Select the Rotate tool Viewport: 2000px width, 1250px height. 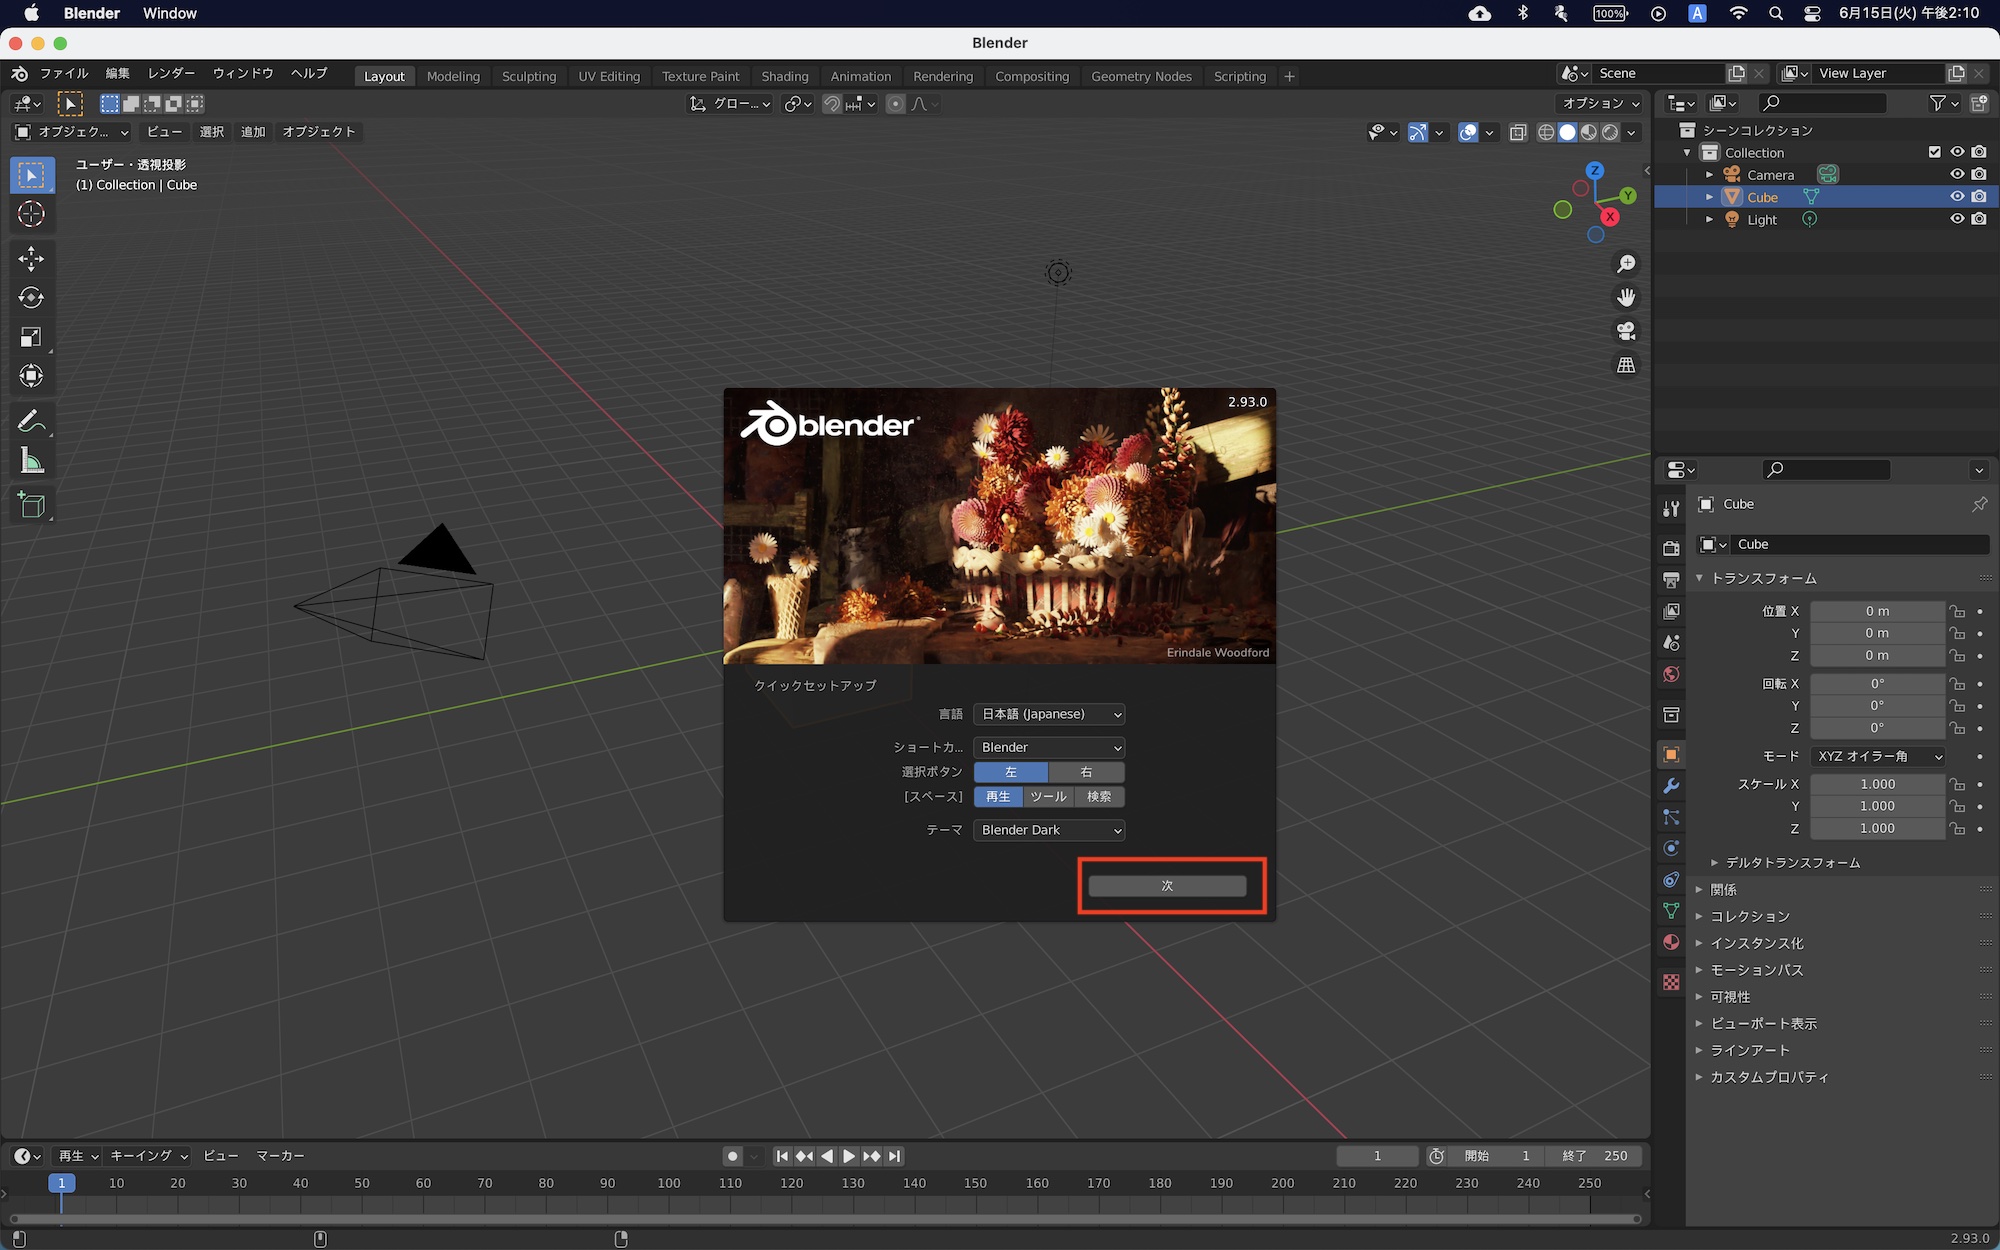[x=31, y=298]
